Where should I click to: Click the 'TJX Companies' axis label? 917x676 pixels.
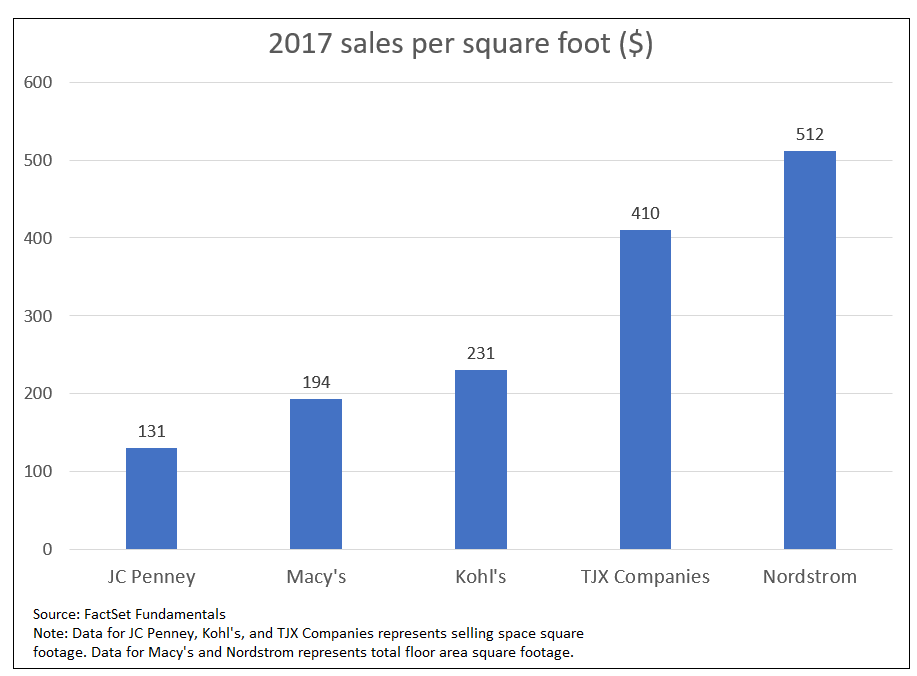645,577
